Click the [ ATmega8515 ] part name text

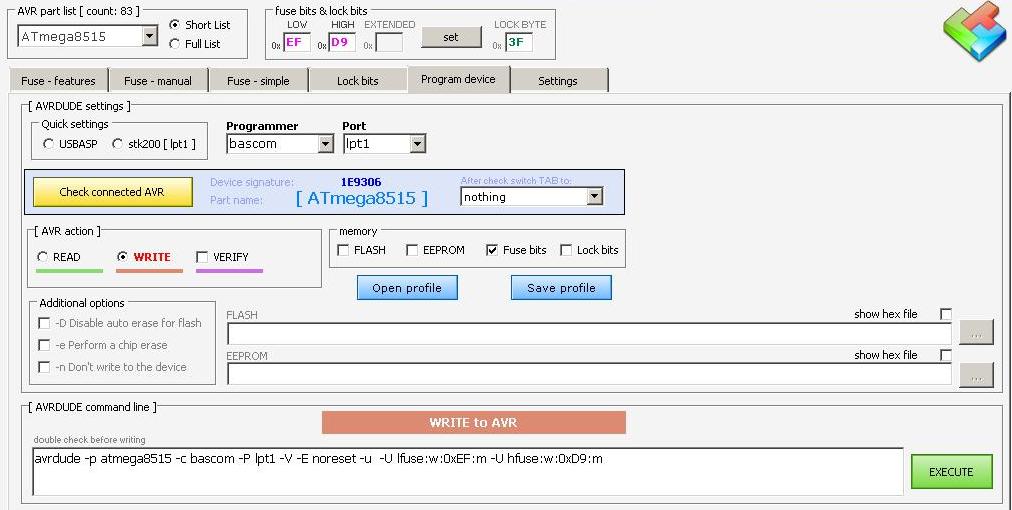click(362, 198)
